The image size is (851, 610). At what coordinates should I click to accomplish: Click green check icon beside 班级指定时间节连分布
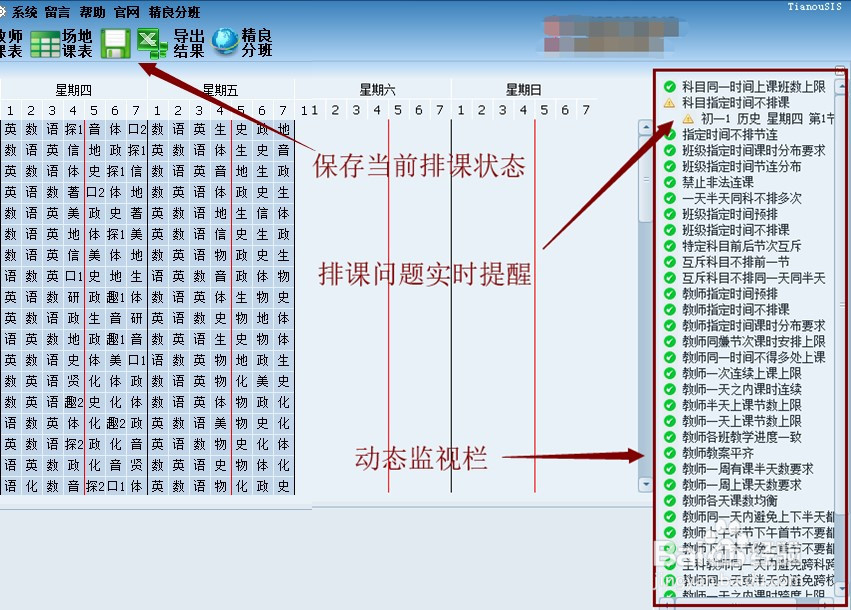[670, 166]
